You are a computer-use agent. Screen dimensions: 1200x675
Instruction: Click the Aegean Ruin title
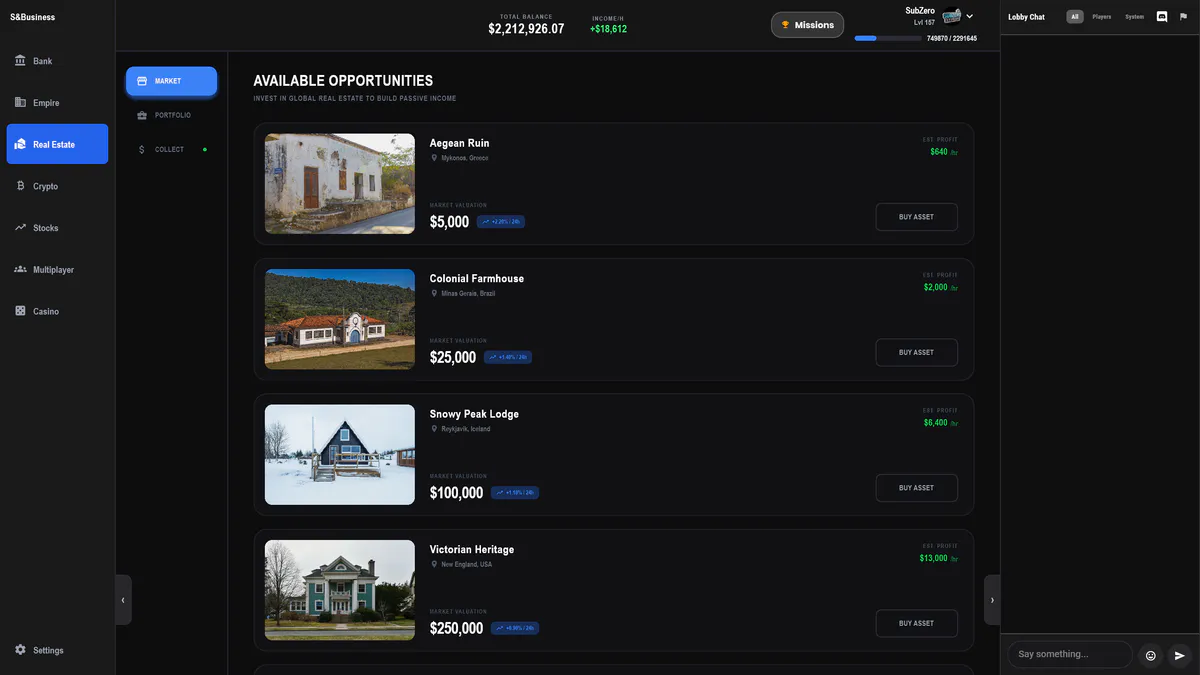pos(460,143)
